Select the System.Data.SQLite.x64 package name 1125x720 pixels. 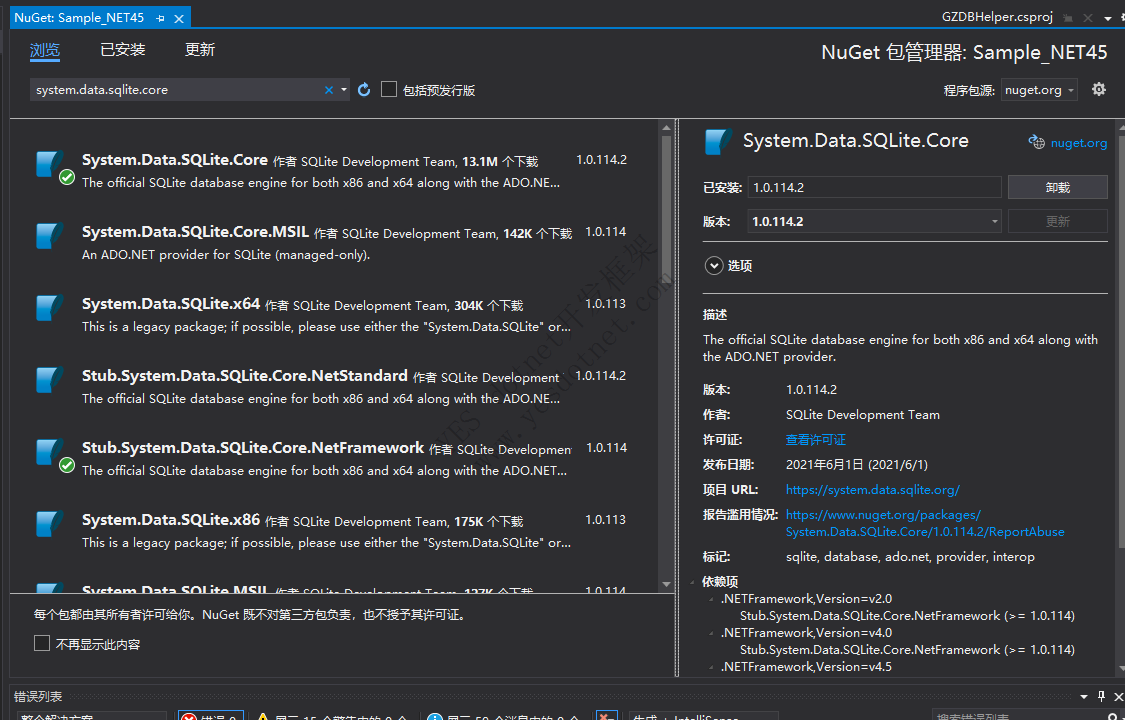pyautogui.click(x=171, y=304)
